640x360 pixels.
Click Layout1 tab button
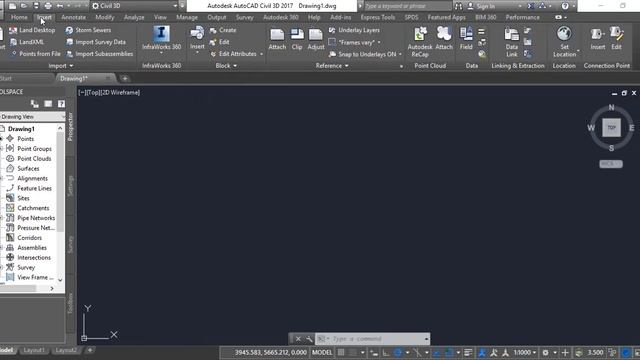(x=33, y=350)
